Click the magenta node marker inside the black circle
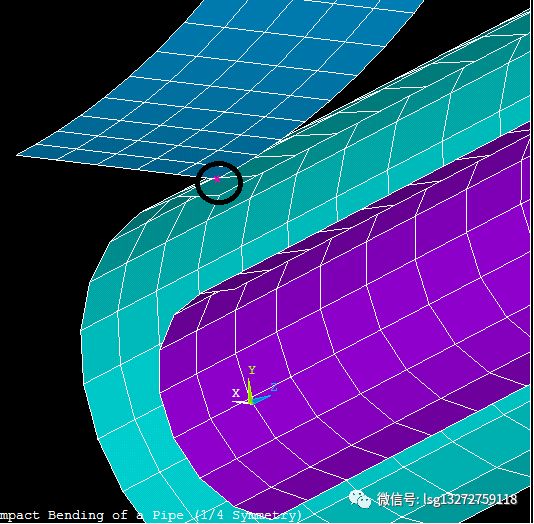534x524 pixels. [217, 179]
